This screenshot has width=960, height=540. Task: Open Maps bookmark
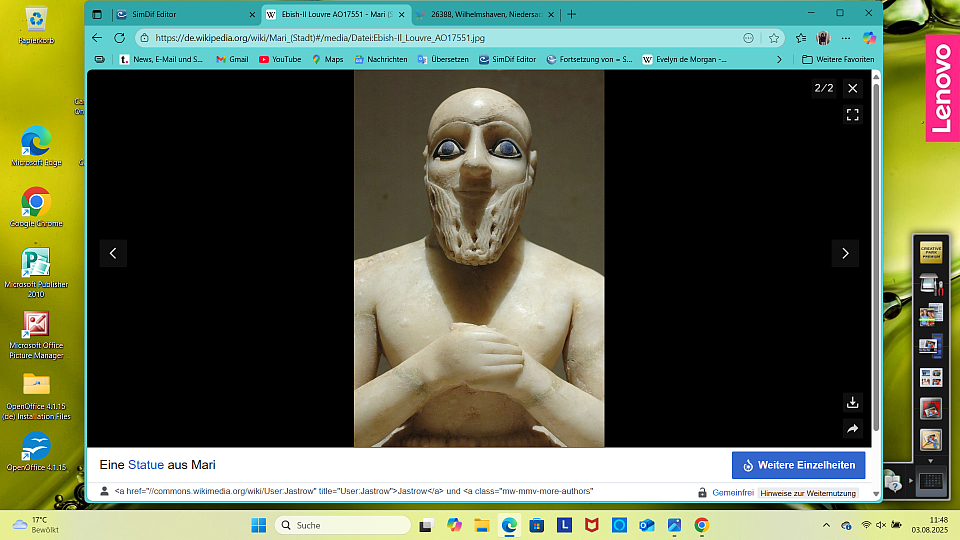point(328,59)
